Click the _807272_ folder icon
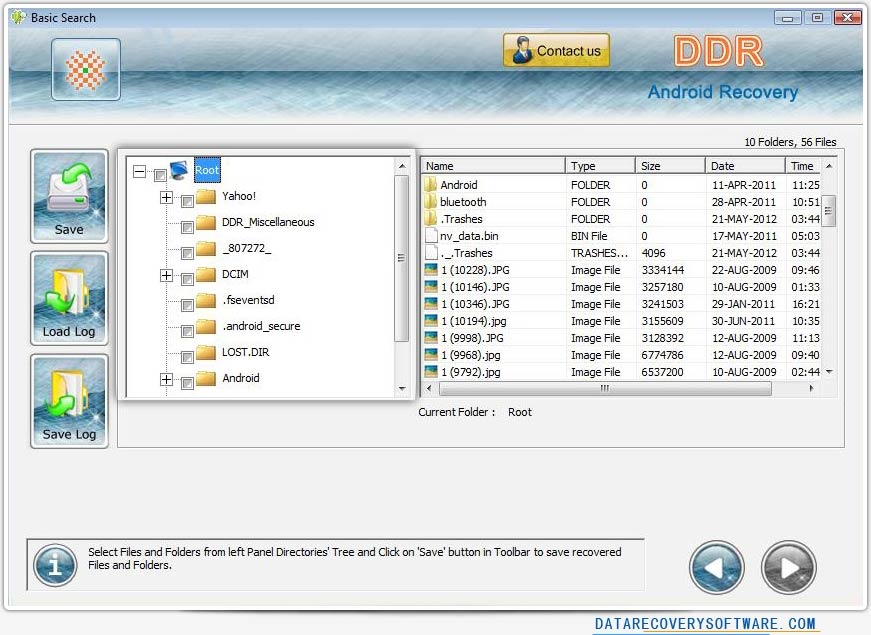Viewport: 871px width, 635px height. point(206,248)
